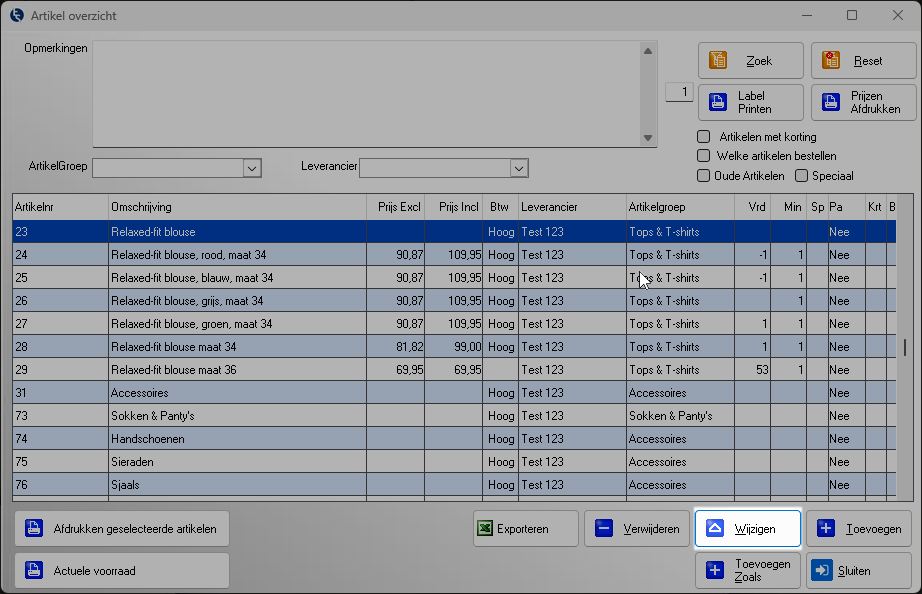Click the Btw column header
922x594 pixels.
click(x=500, y=207)
